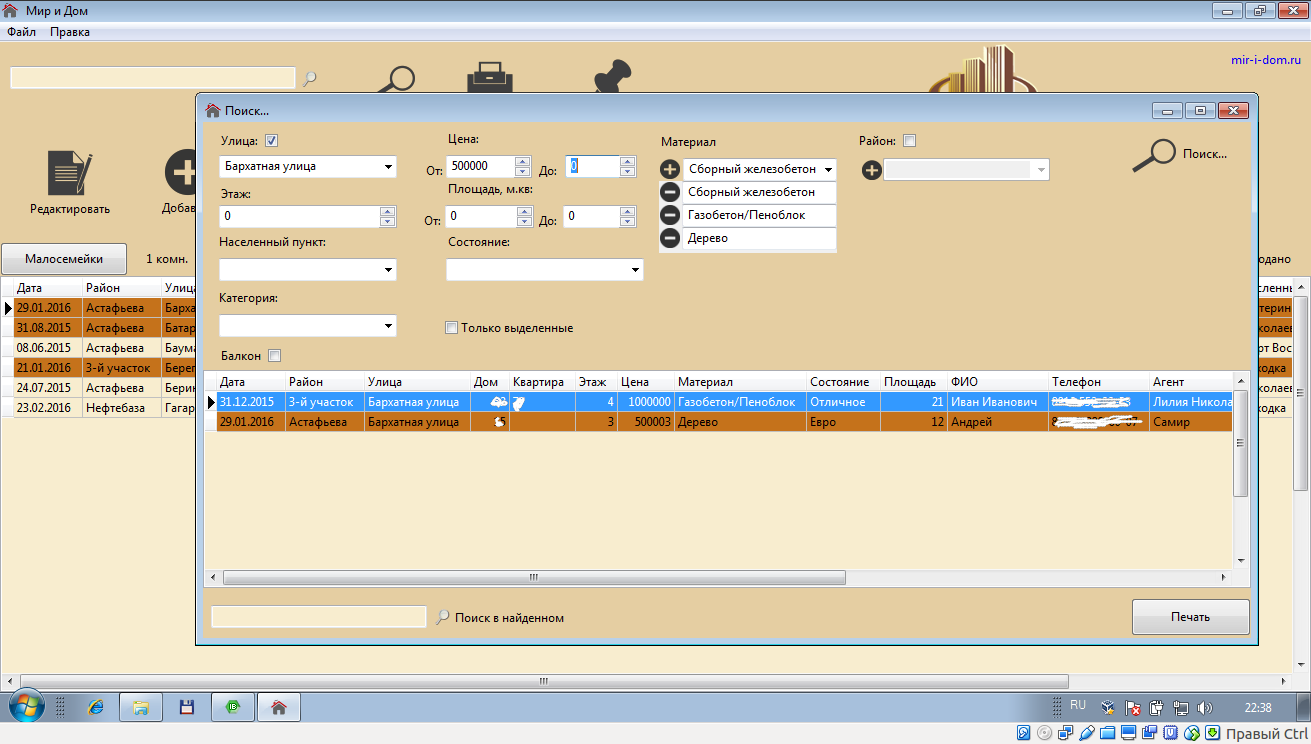
Task: Open the mir-i-dom.ru link
Action: click(1267, 60)
